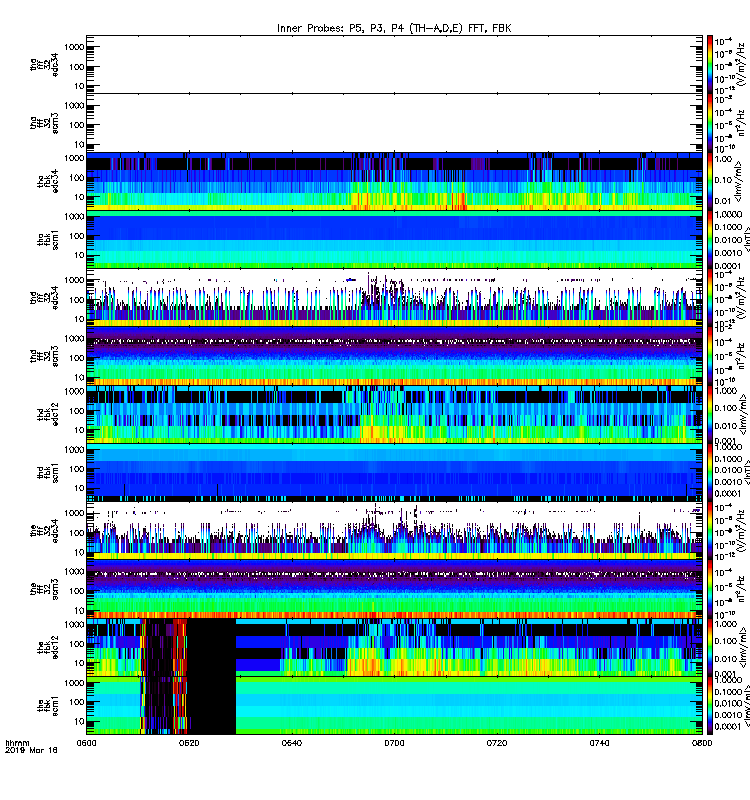Click the 'the fbk edc12' panel label
750x800 pixels.
(48, 647)
